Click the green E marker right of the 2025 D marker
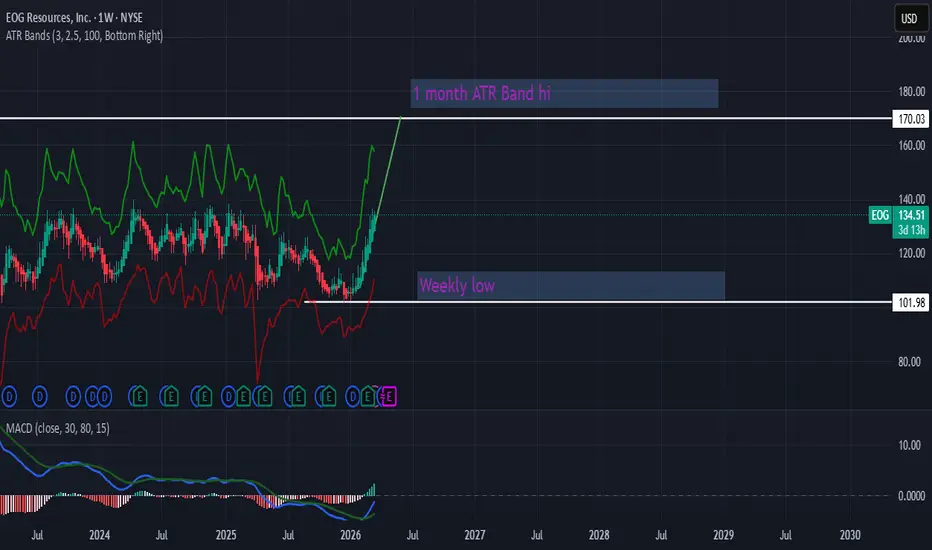Viewport: 932px width, 550px height. 244,397
